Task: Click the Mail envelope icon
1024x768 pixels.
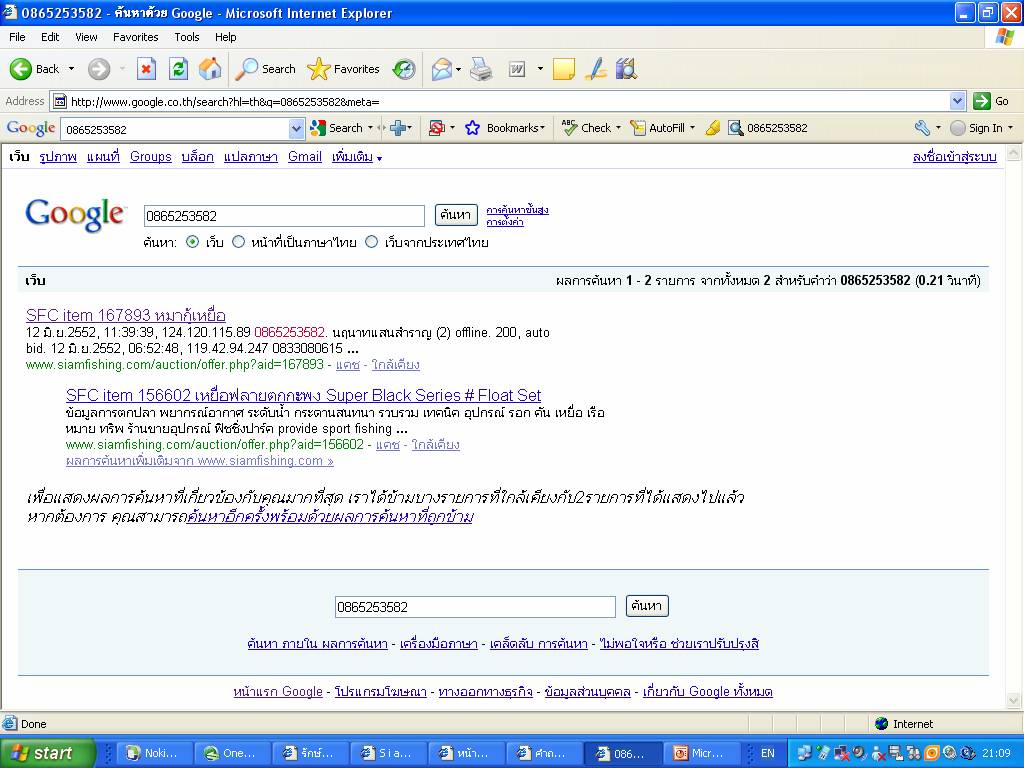Action: (x=441, y=69)
